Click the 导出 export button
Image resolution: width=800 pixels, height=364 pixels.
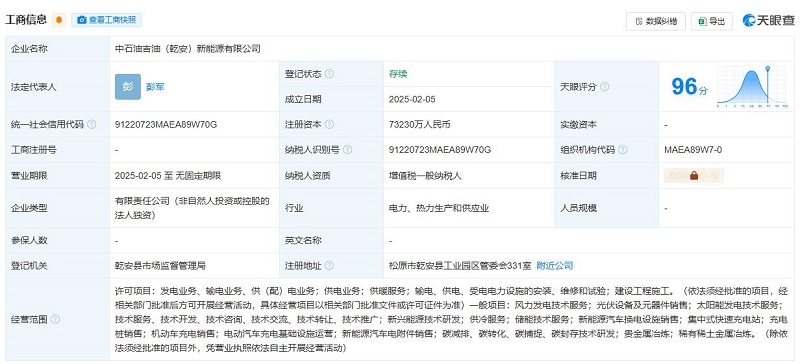[x=712, y=21]
